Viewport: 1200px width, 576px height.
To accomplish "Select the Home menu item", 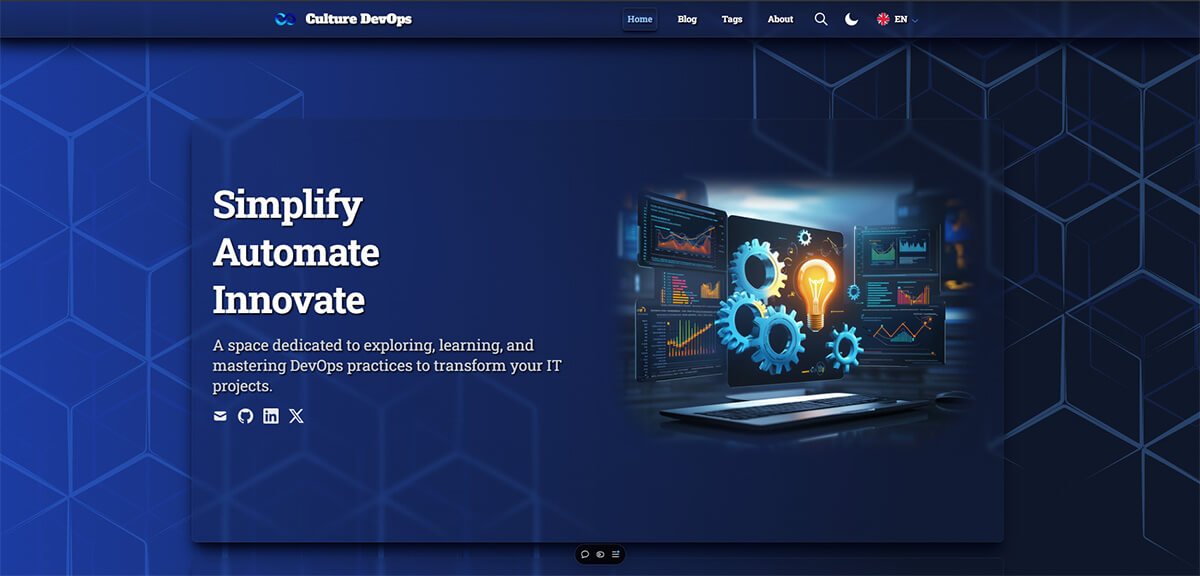I will click(640, 19).
